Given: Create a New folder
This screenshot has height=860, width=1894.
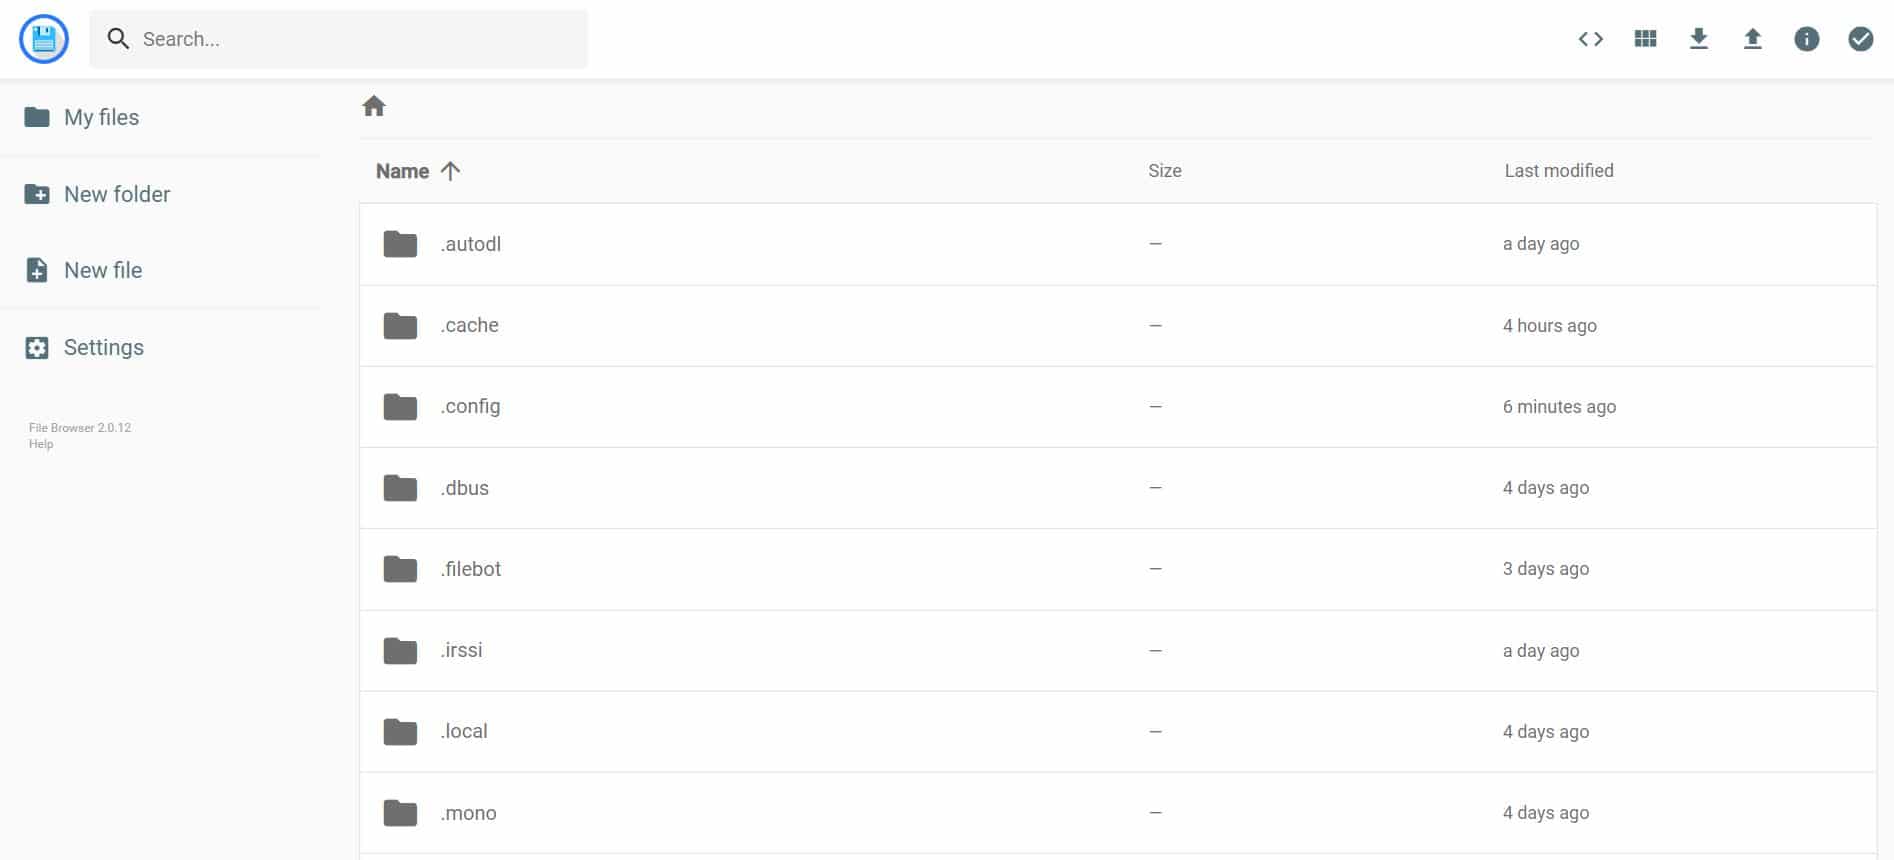Looking at the screenshot, I should click(117, 194).
